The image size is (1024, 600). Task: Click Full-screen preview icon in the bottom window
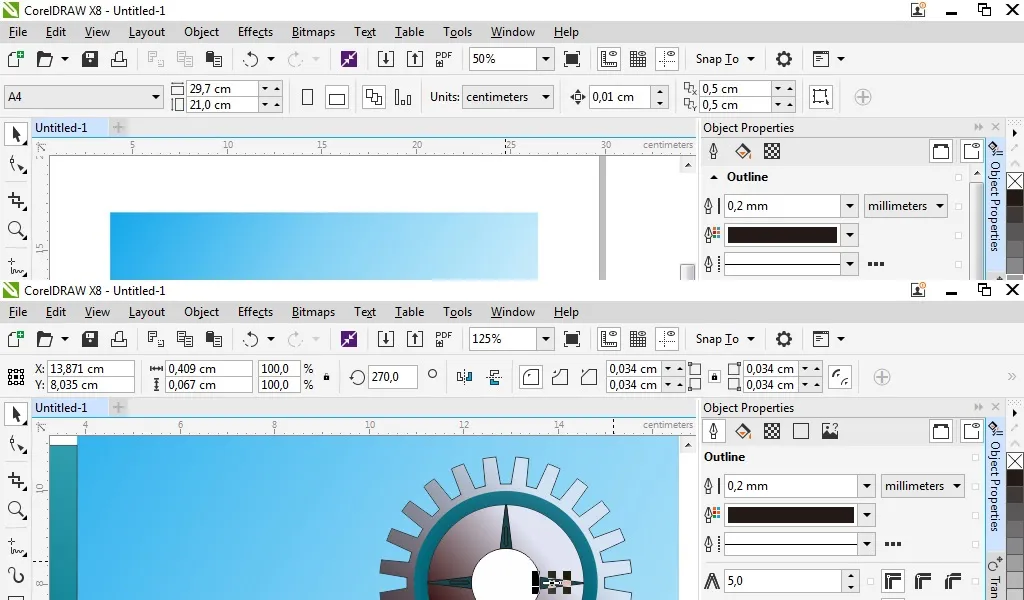point(572,339)
